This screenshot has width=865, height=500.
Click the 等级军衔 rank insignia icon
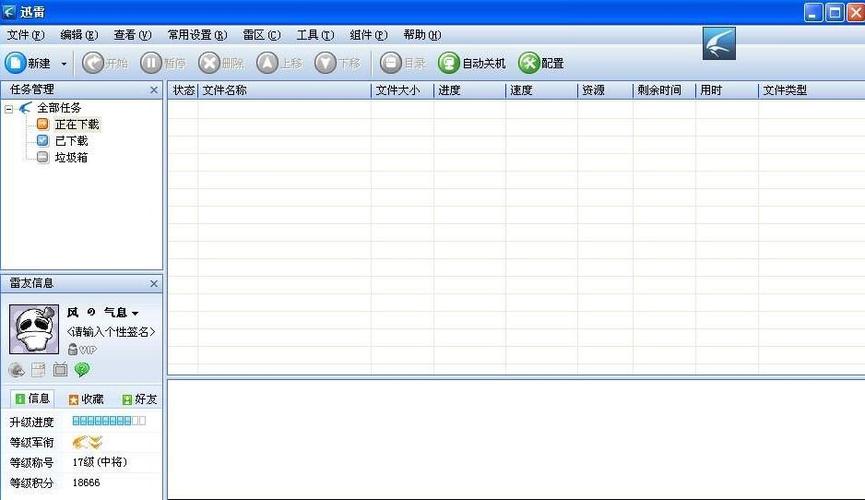(x=87, y=442)
